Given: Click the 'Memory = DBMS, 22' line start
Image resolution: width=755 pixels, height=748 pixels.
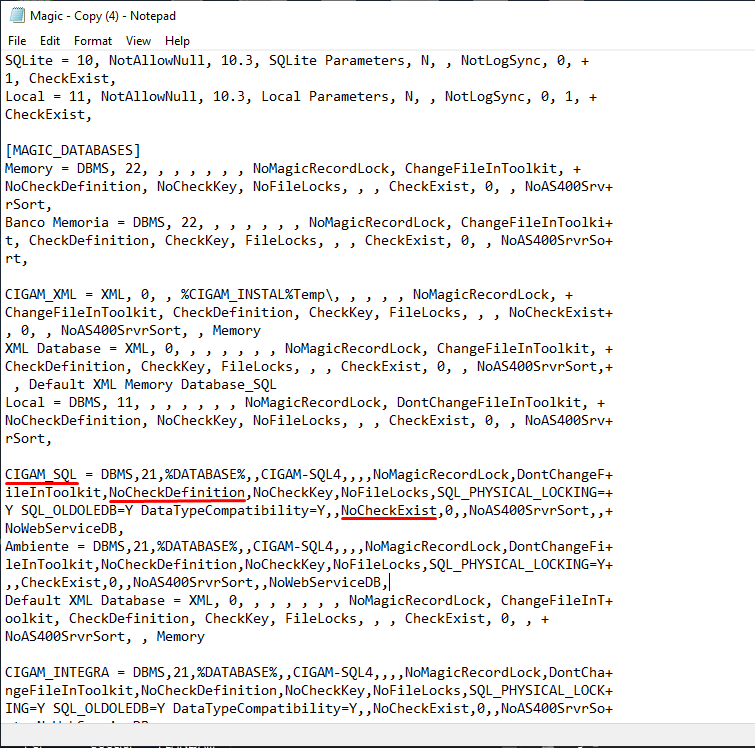Looking at the screenshot, I should [x=73, y=169].
